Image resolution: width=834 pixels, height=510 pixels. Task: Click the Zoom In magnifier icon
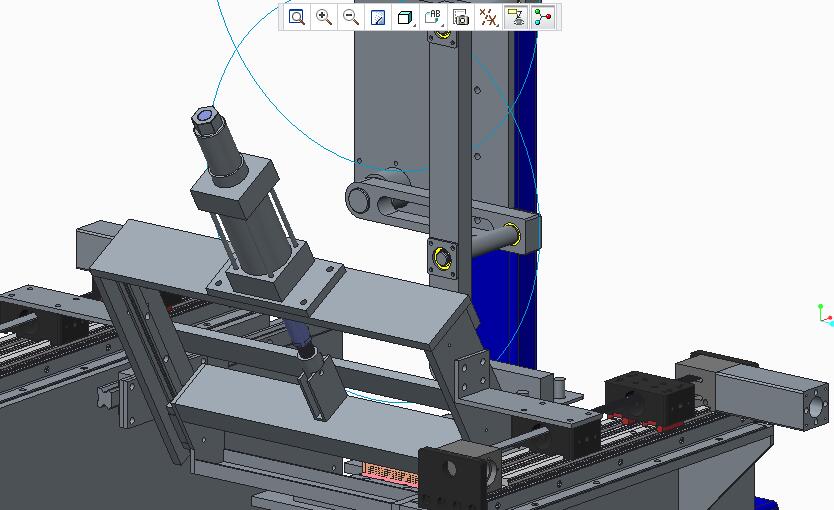[324, 17]
